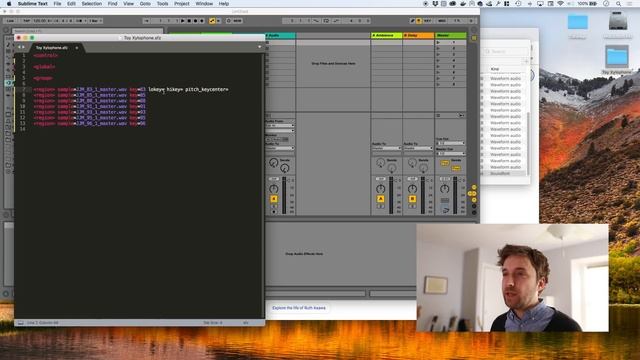Screen dimensions: 640x360
Task: Open Audio To dropdown on A Ambience track
Action: click(x=387, y=148)
